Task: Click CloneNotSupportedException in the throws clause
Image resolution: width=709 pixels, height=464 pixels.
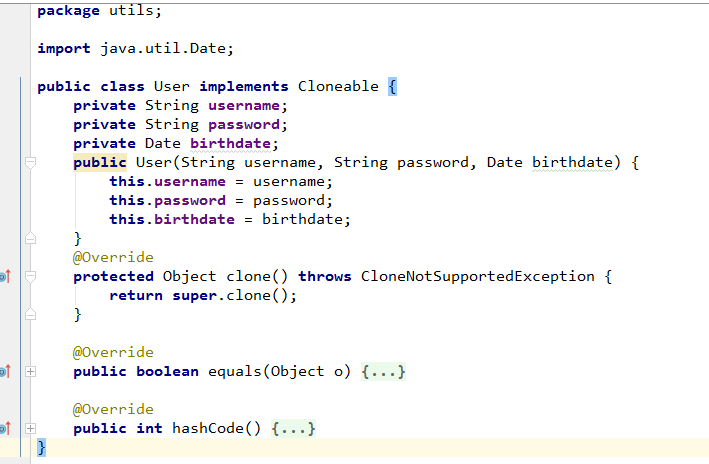Action: coord(477,276)
